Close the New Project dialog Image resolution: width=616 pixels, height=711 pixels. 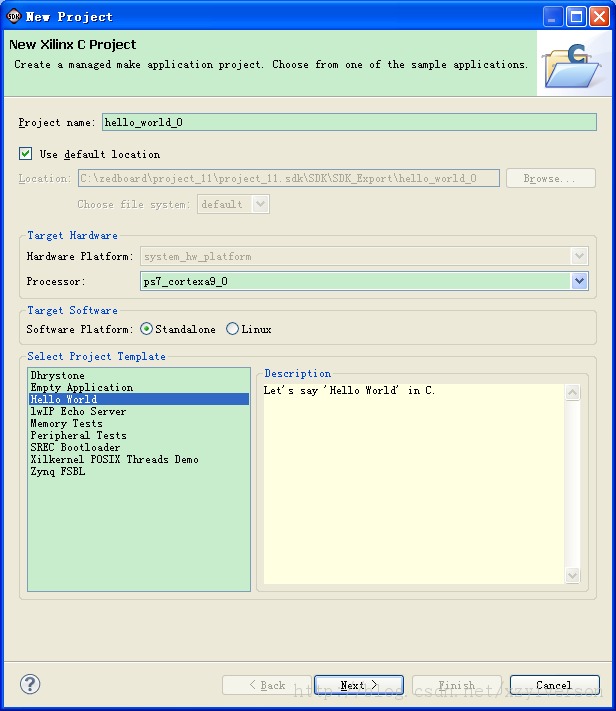599,17
